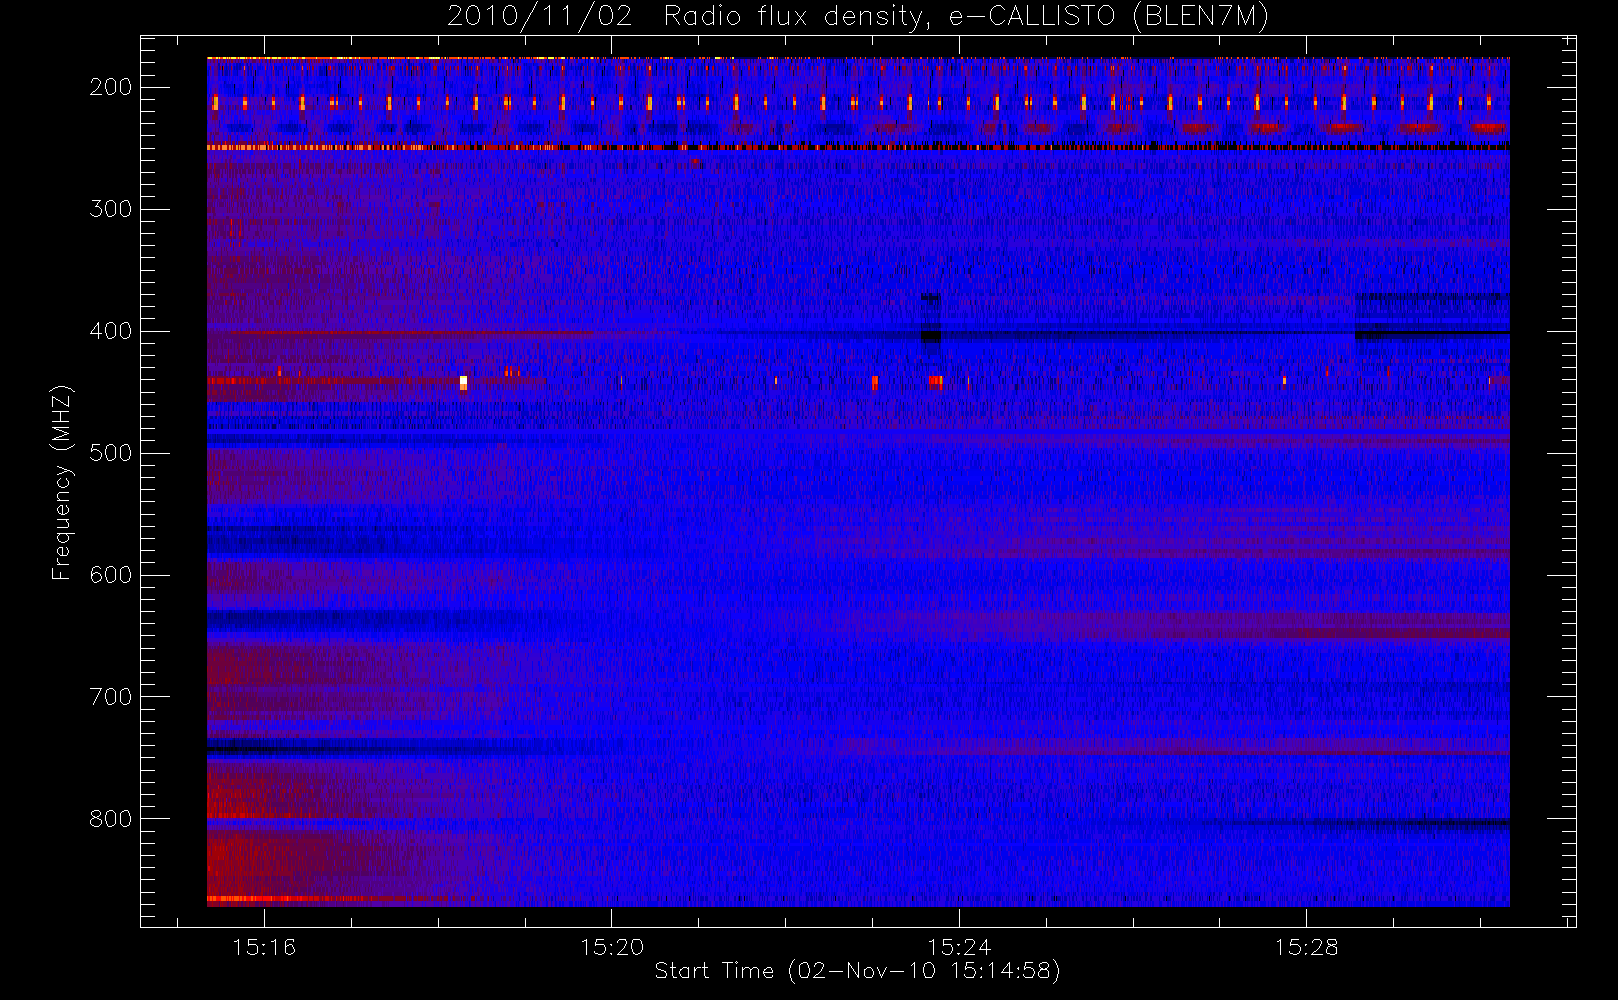Screen dimensions: 1618x1000
Task: Click the 600 frequency tick label
Action: (x=111, y=575)
